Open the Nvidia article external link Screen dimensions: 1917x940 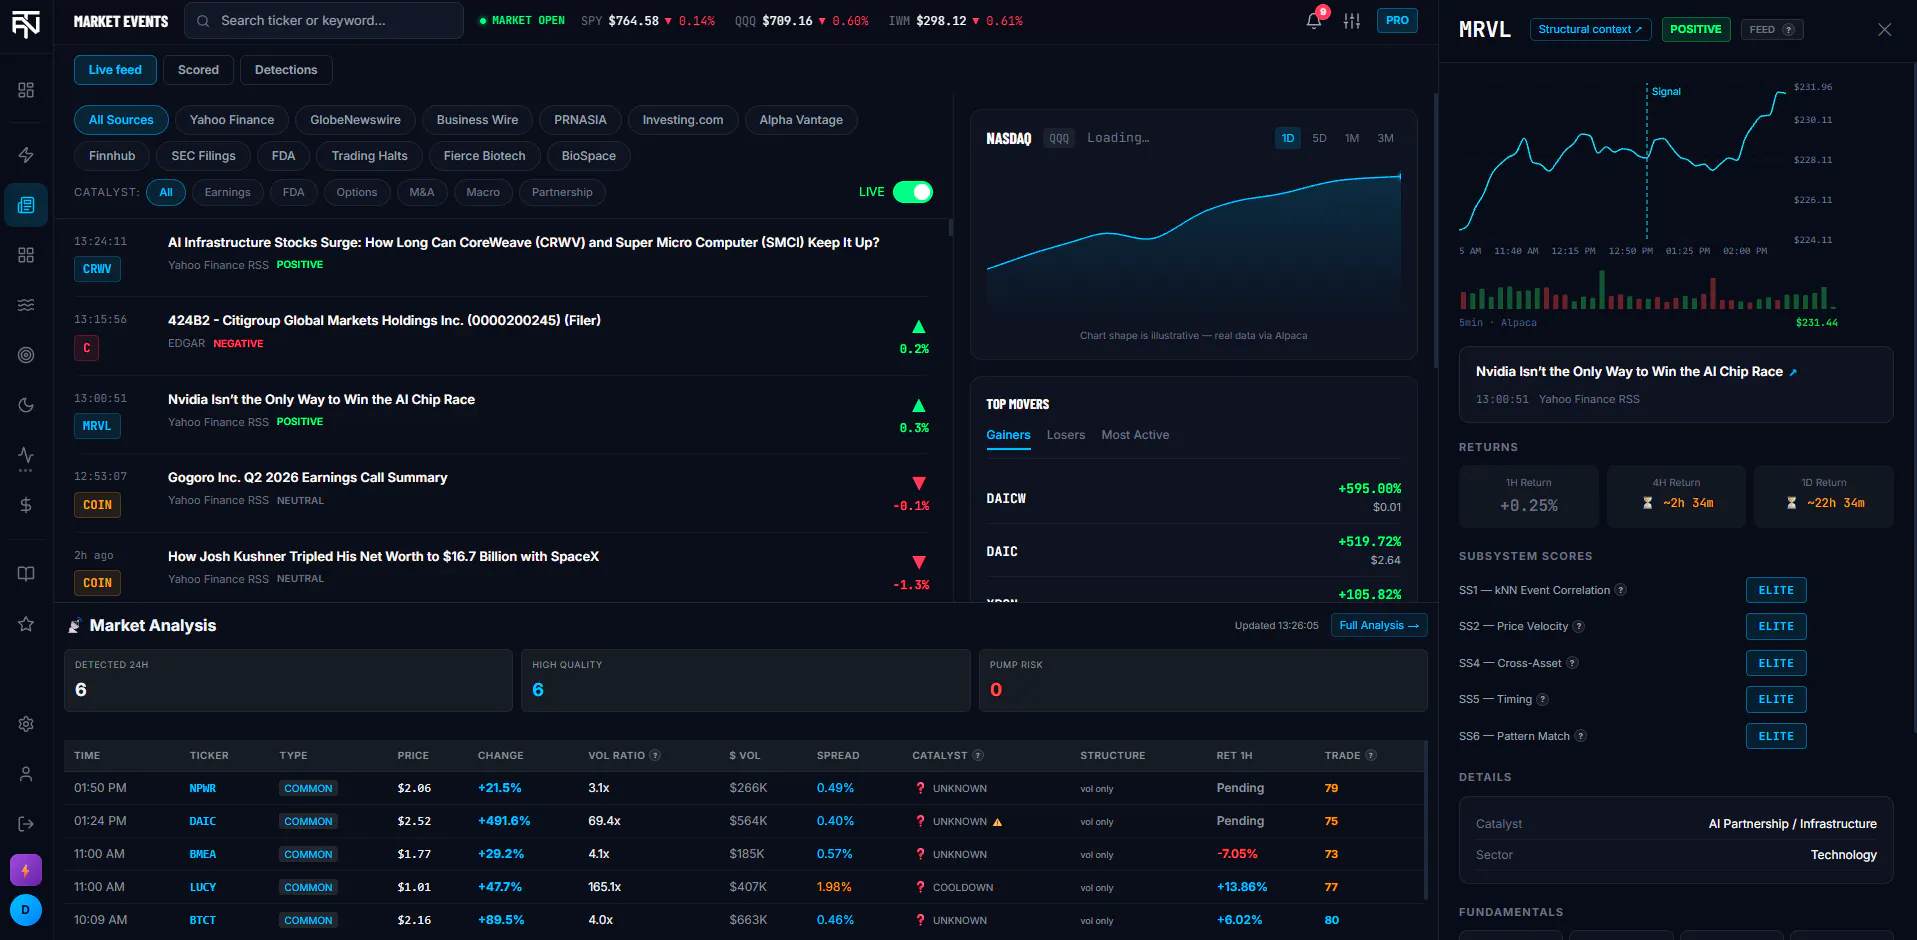tap(1793, 372)
